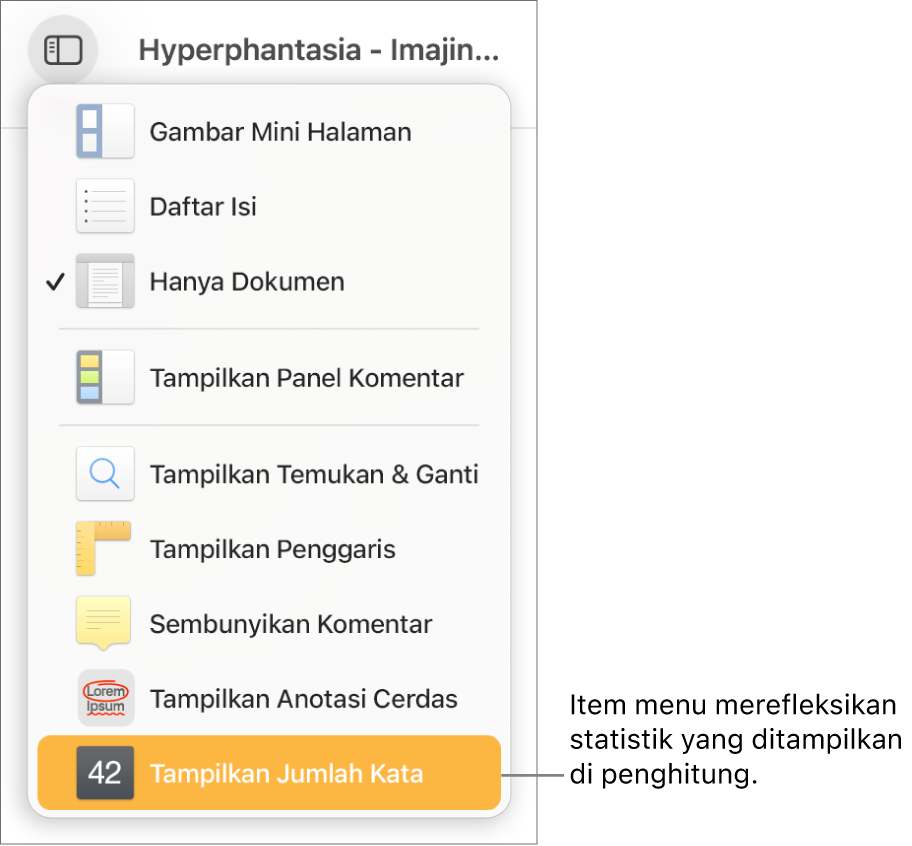Image resolution: width=912 pixels, height=846 pixels.
Task: Select highlighted Tampilkan Jumlah Kata item
Action: tap(269, 773)
